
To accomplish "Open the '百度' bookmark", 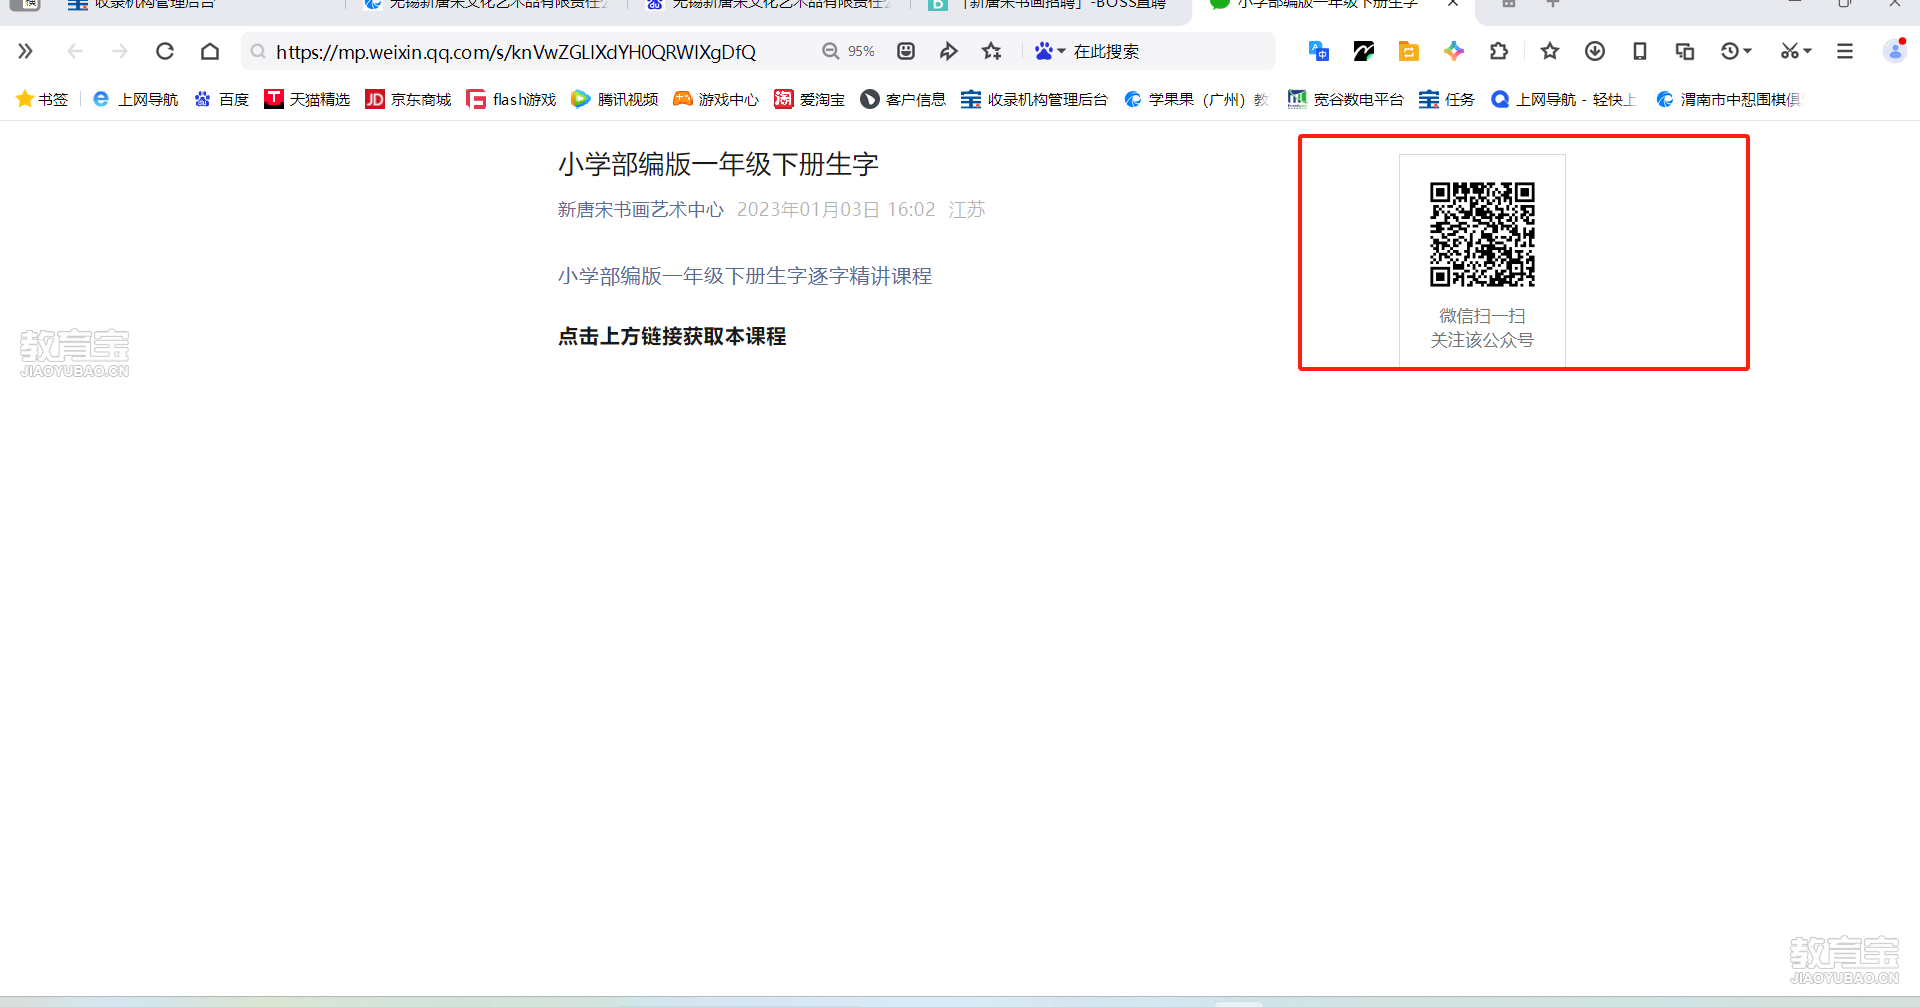I will (x=222, y=99).
